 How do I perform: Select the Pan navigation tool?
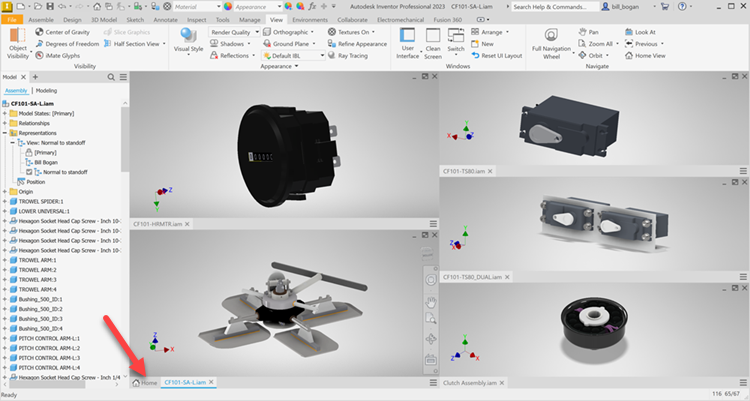tap(588, 32)
